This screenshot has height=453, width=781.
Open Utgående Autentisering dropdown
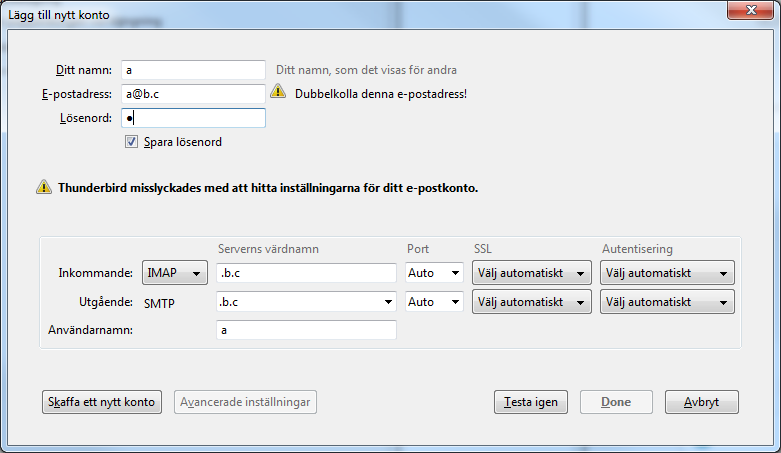point(667,302)
